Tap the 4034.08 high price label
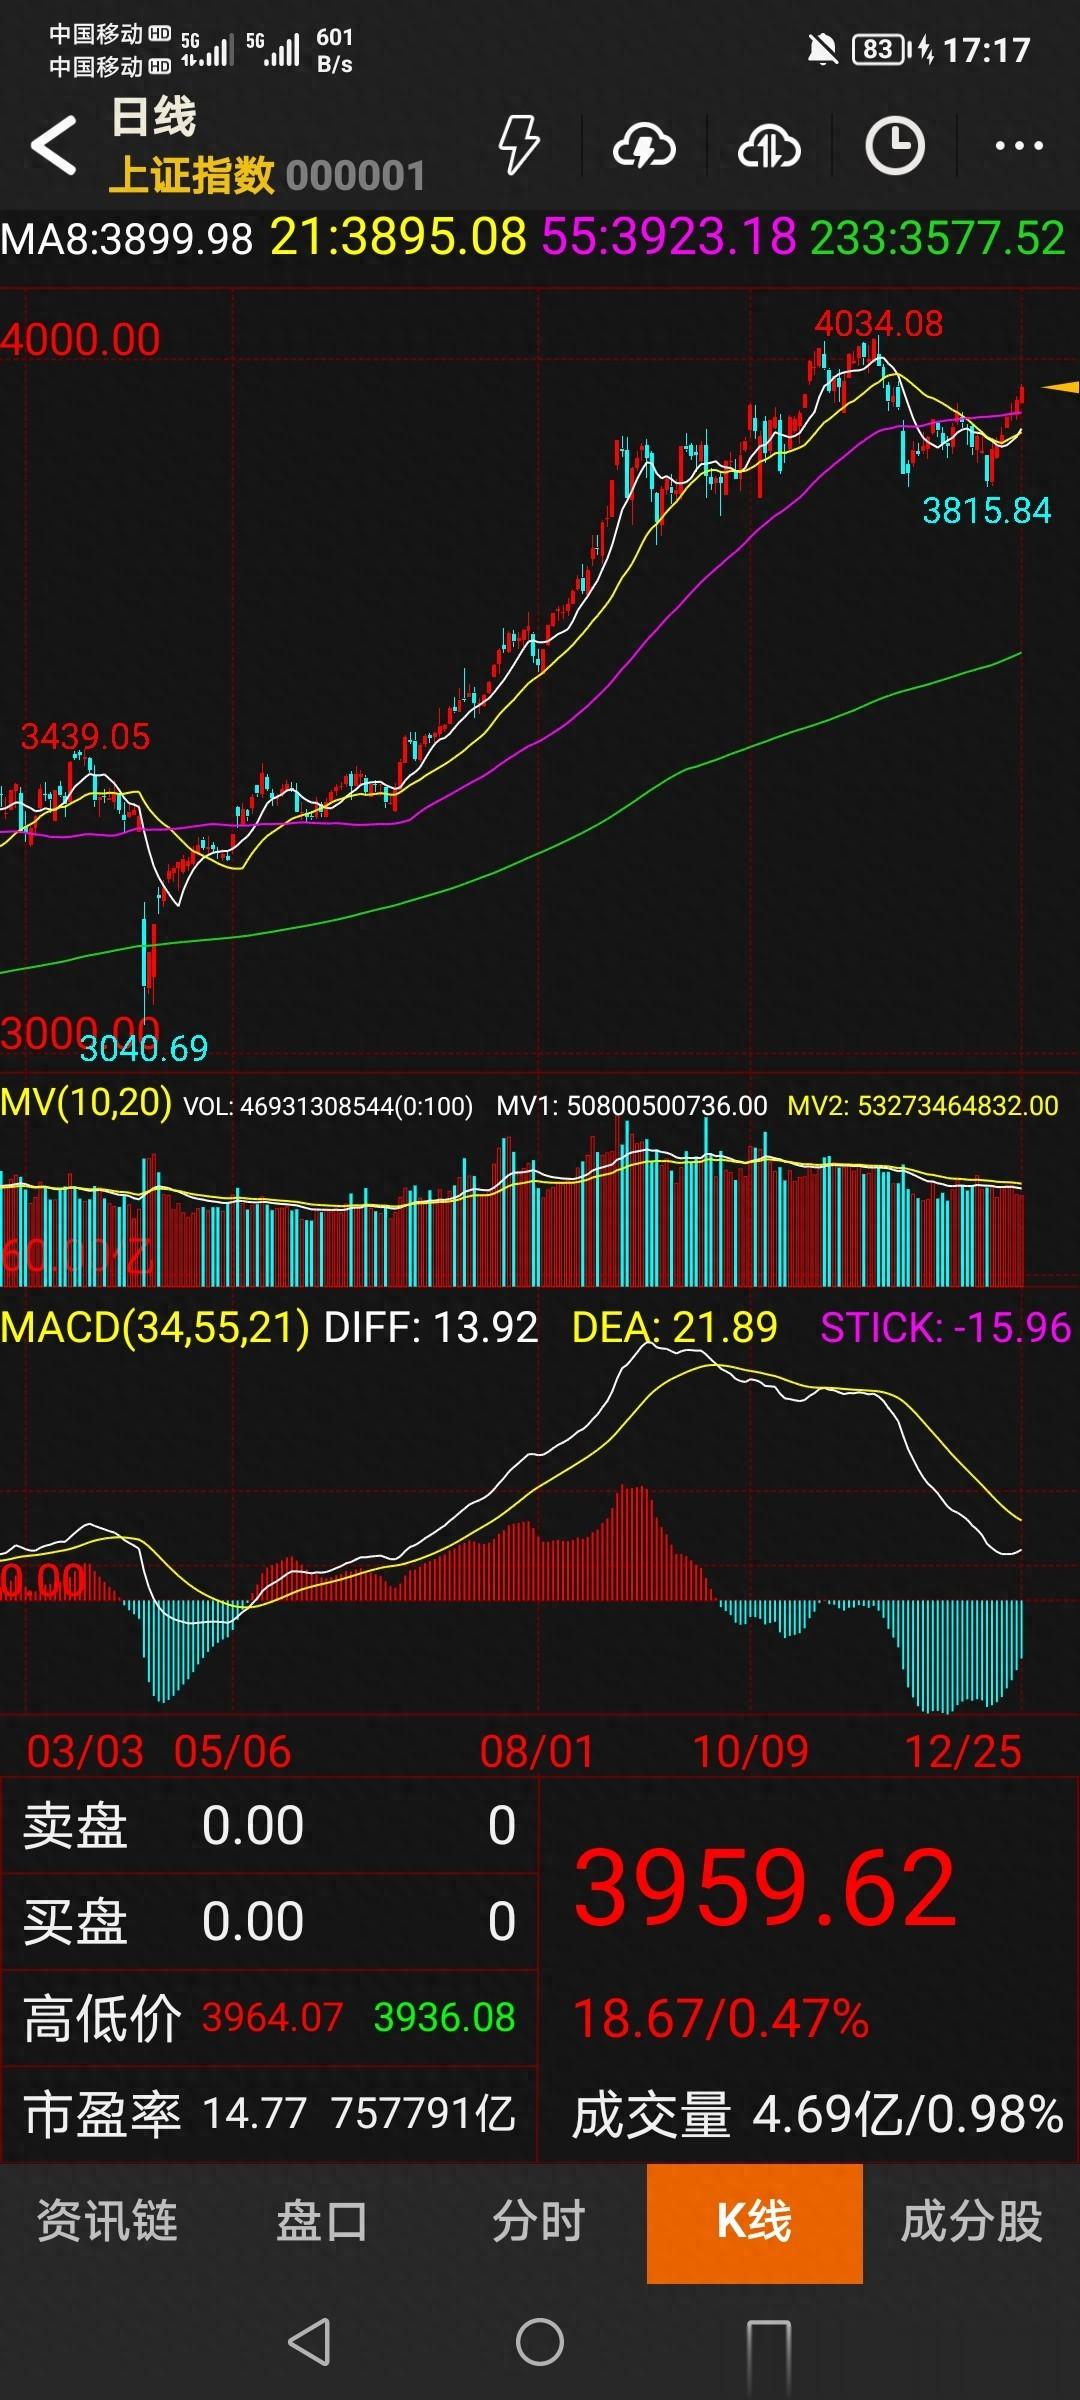 coord(879,323)
